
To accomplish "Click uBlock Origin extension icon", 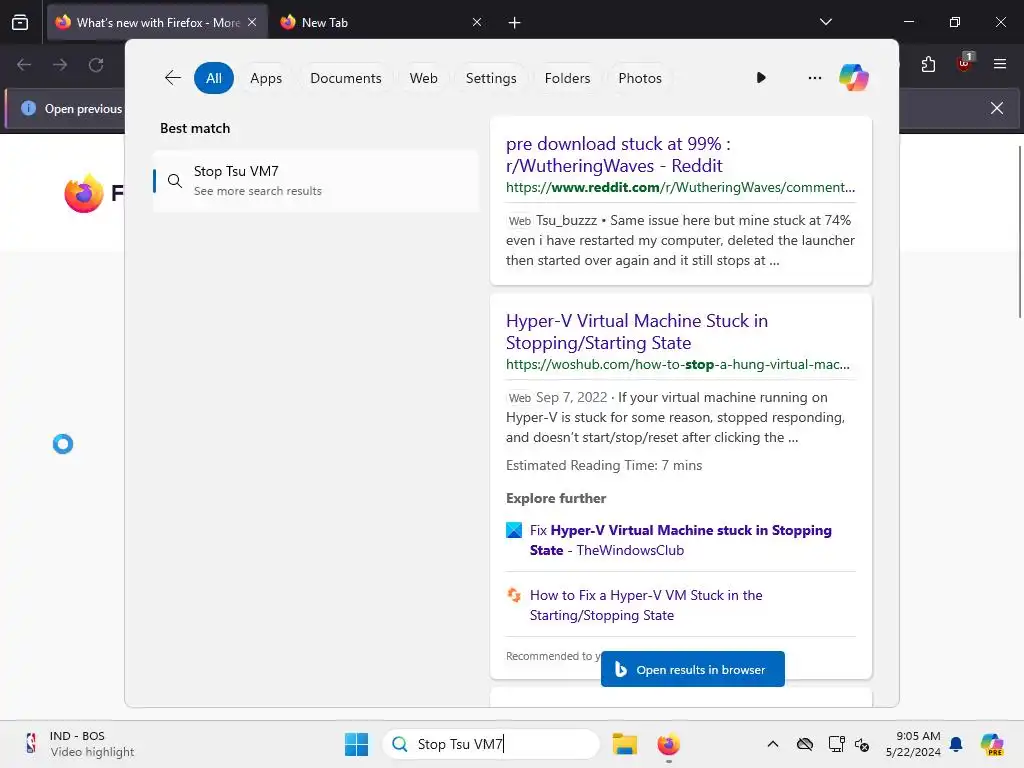I will [964, 63].
